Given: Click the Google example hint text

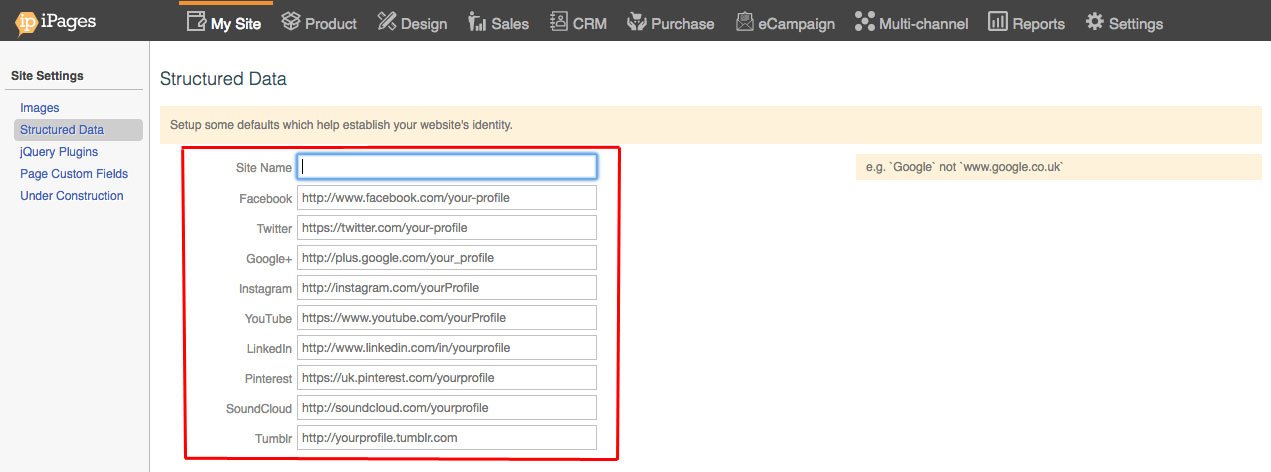Looking at the screenshot, I should coord(964,168).
